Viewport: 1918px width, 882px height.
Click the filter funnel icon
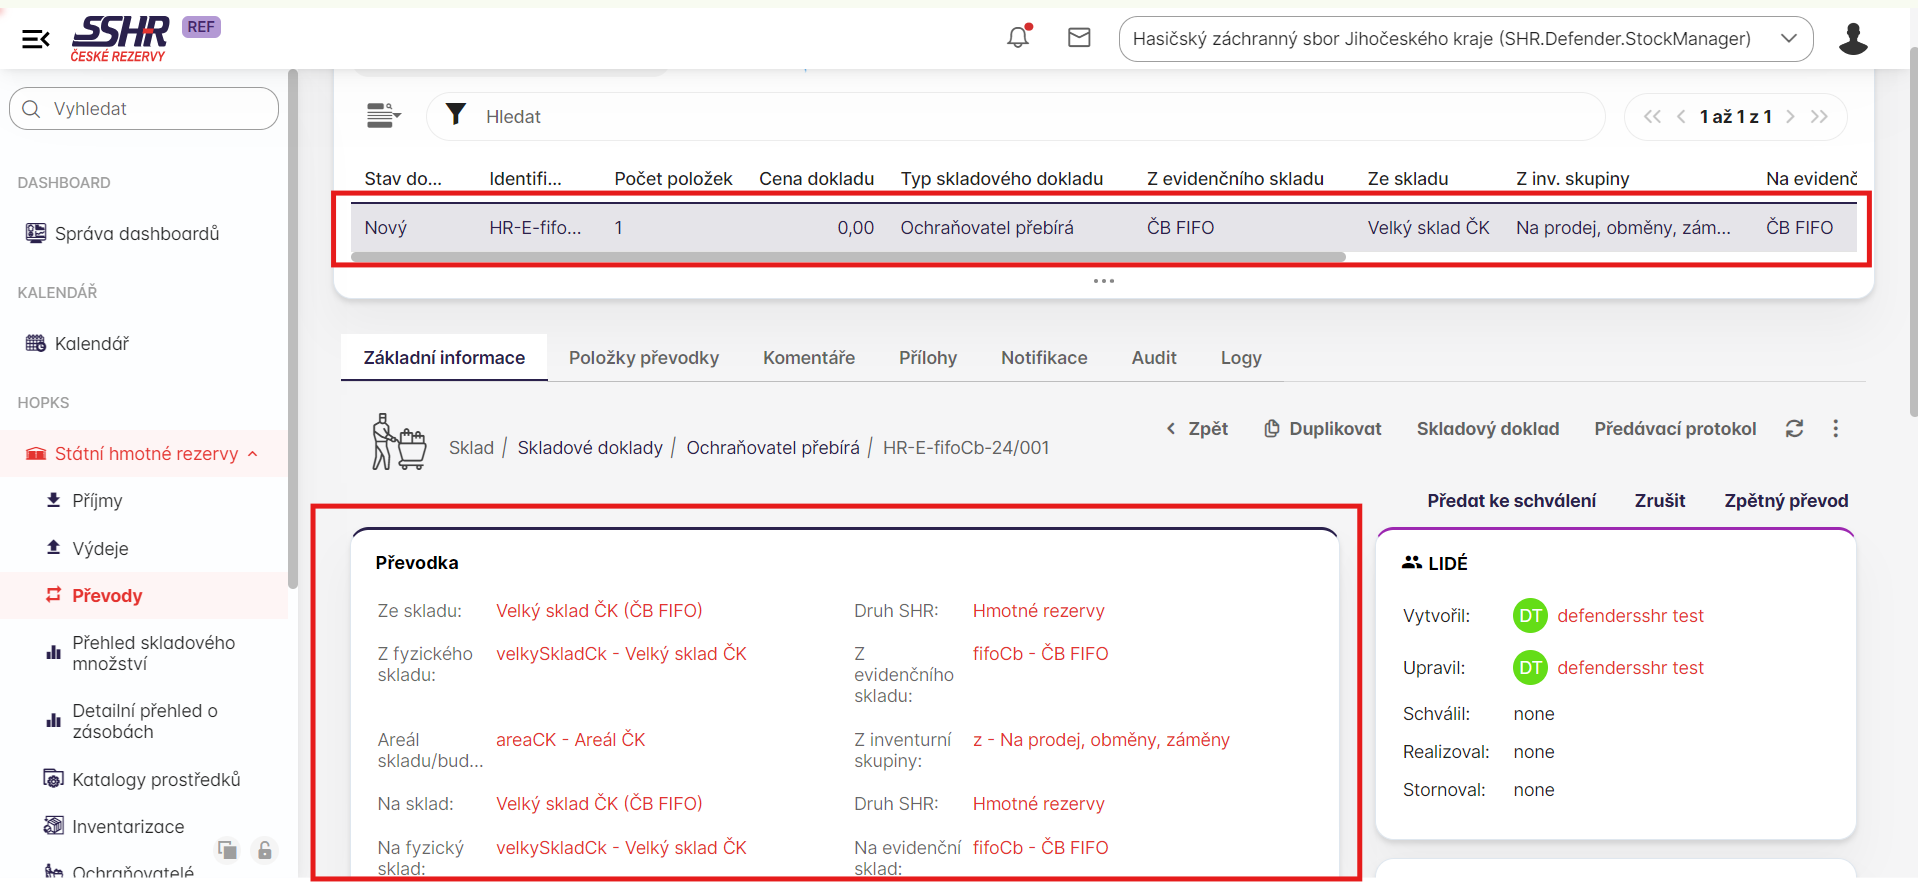[456, 115]
